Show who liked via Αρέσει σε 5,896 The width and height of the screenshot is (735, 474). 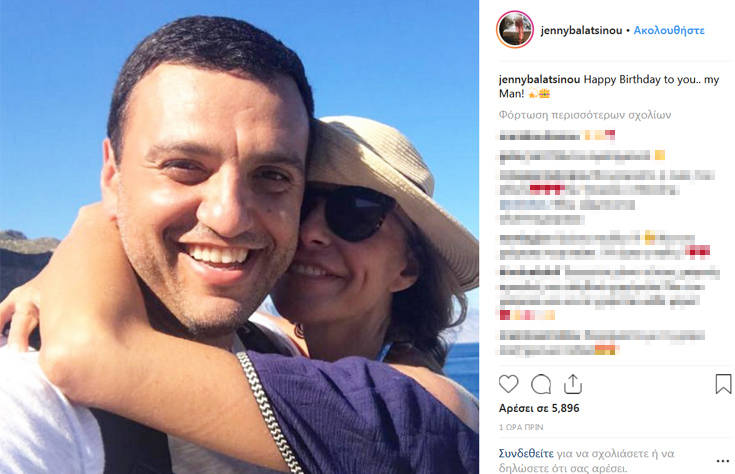539,408
